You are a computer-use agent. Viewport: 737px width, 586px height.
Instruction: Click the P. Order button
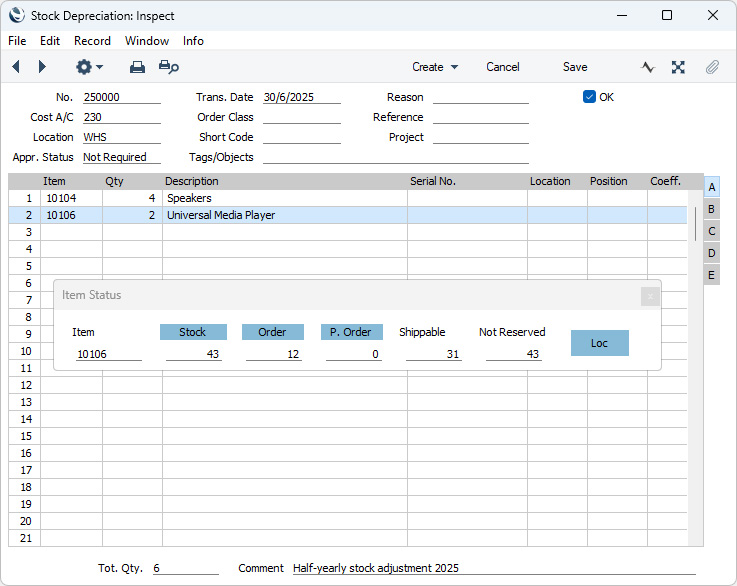[352, 332]
